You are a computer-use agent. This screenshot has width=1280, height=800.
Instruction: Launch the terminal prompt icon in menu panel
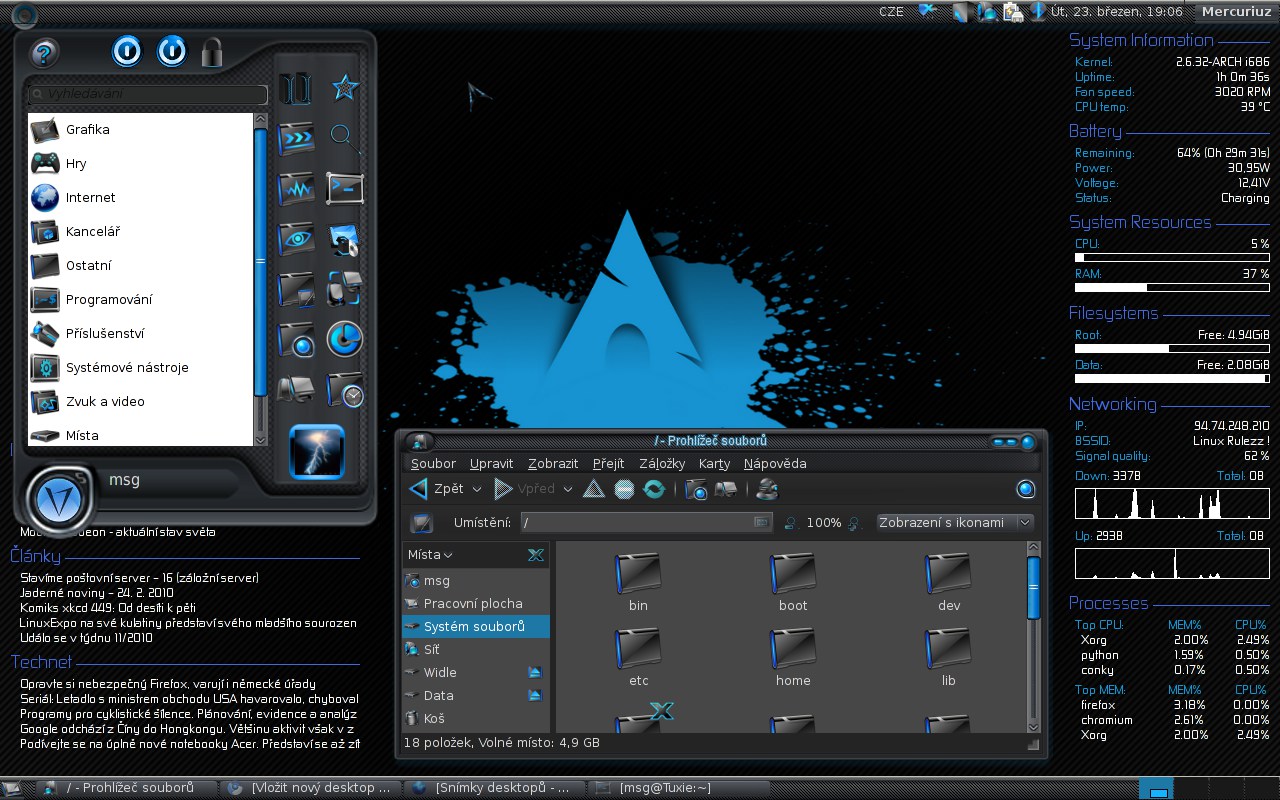345,188
